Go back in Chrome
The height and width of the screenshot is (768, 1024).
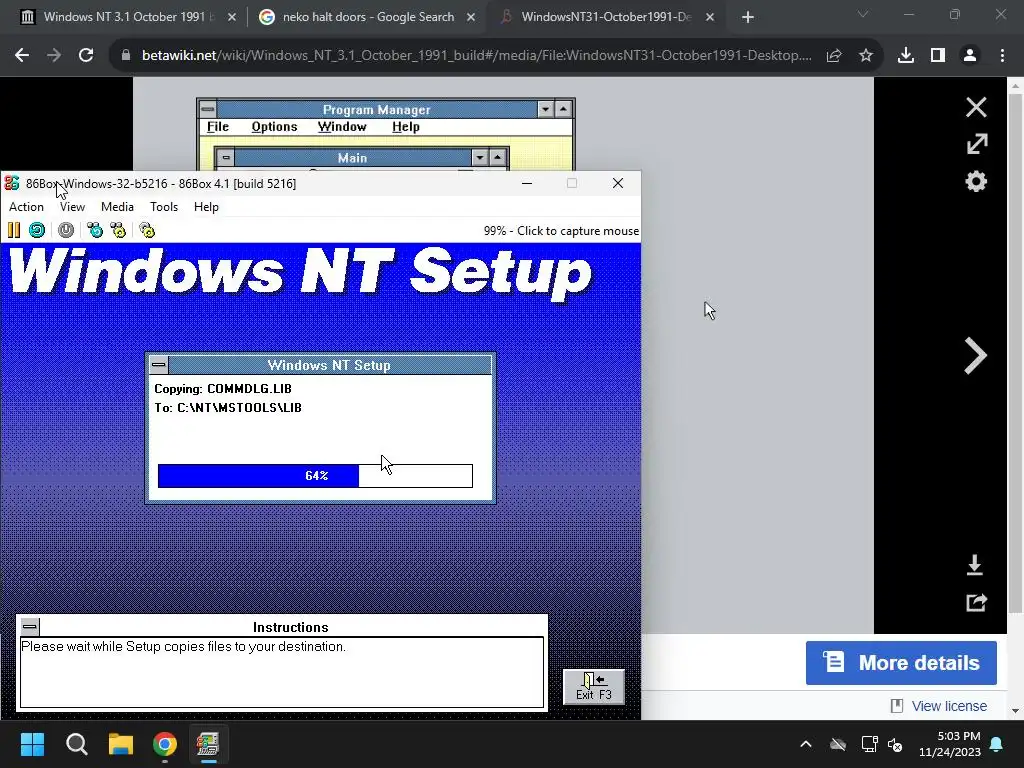[22, 56]
